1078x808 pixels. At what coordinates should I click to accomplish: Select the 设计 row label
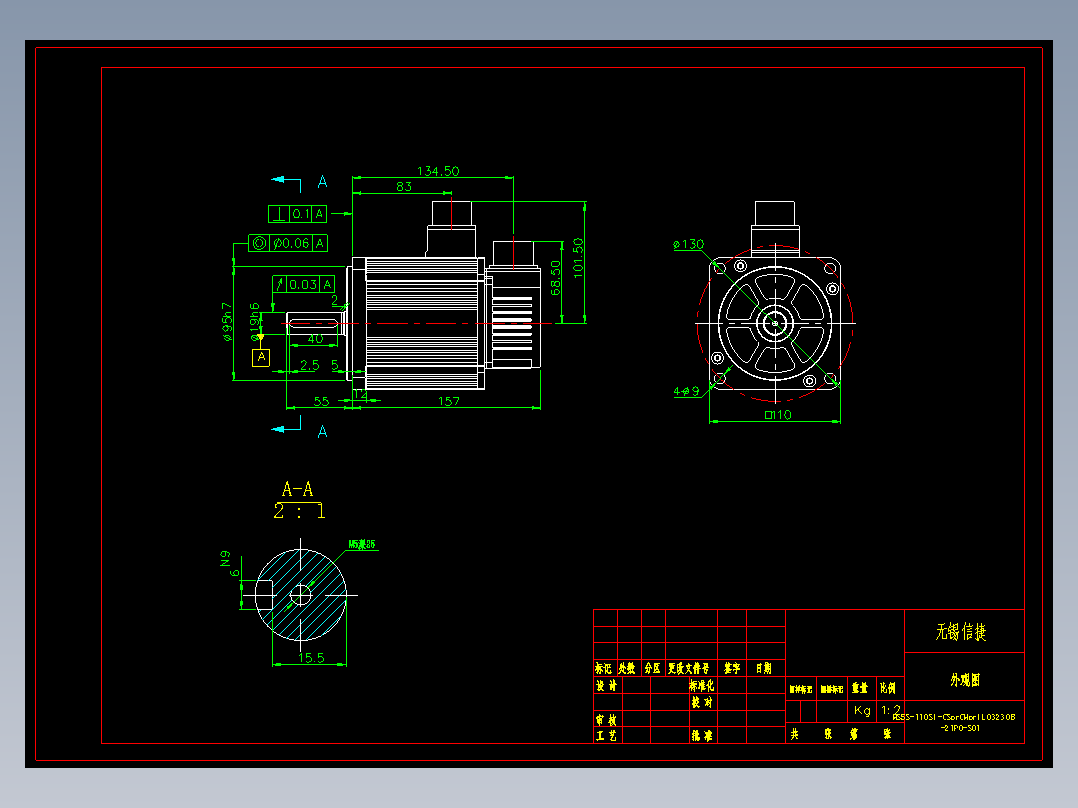click(606, 686)
